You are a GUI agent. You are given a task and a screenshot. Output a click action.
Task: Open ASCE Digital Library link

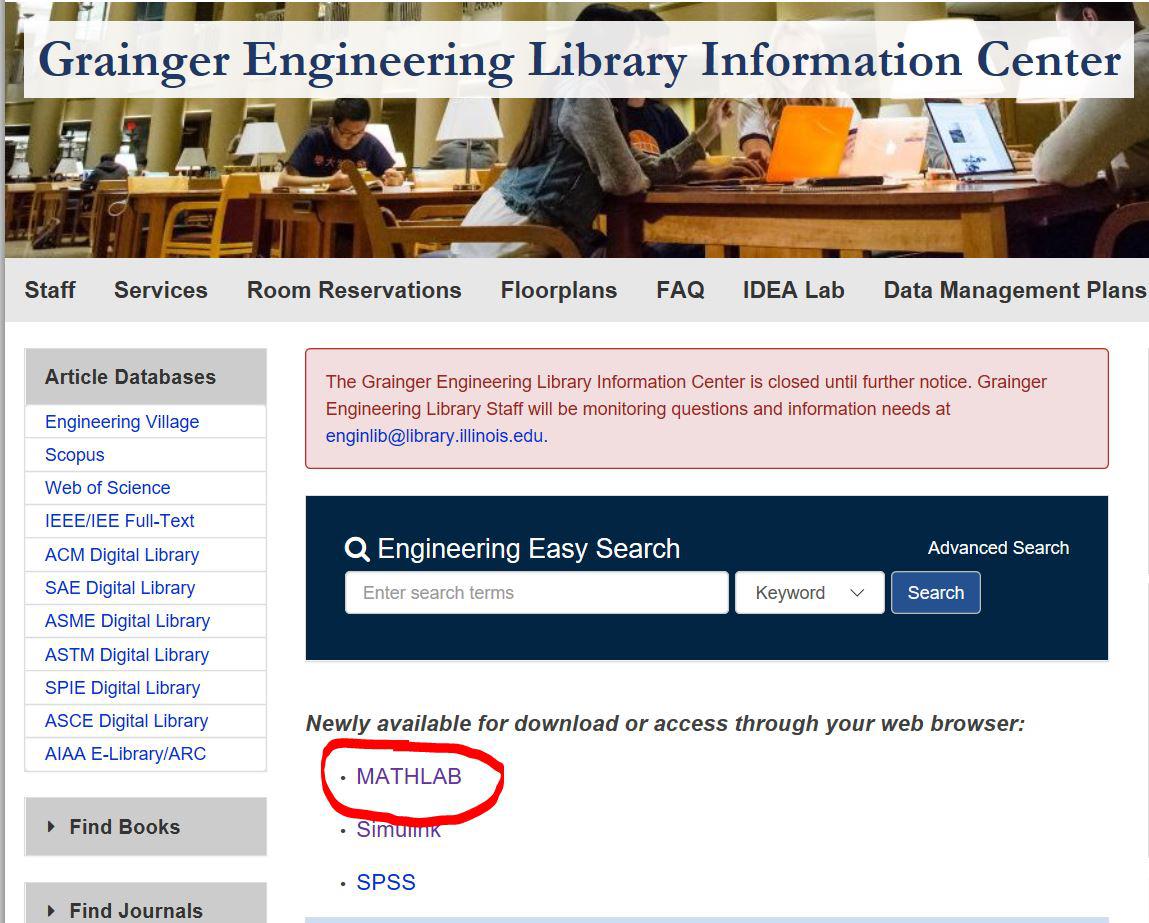(126, 720)
